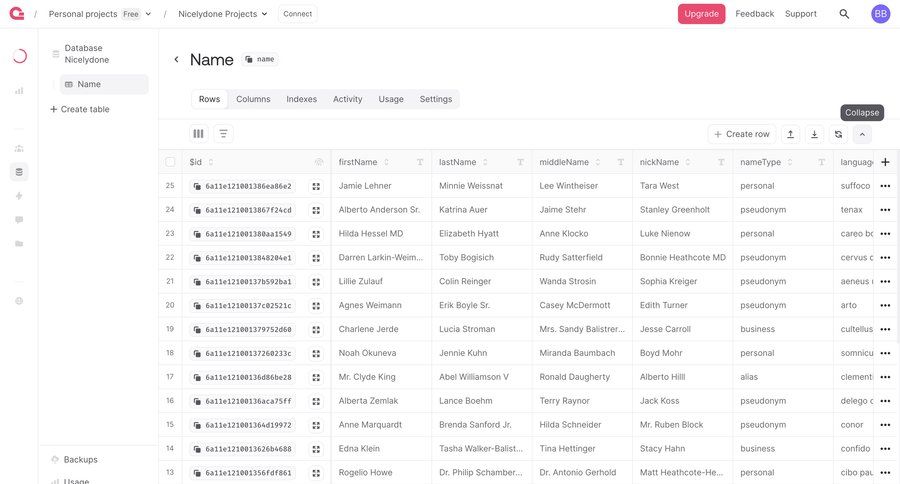The image size is (900, 484).
Task: Refresh the table rows
Action: 838,134
